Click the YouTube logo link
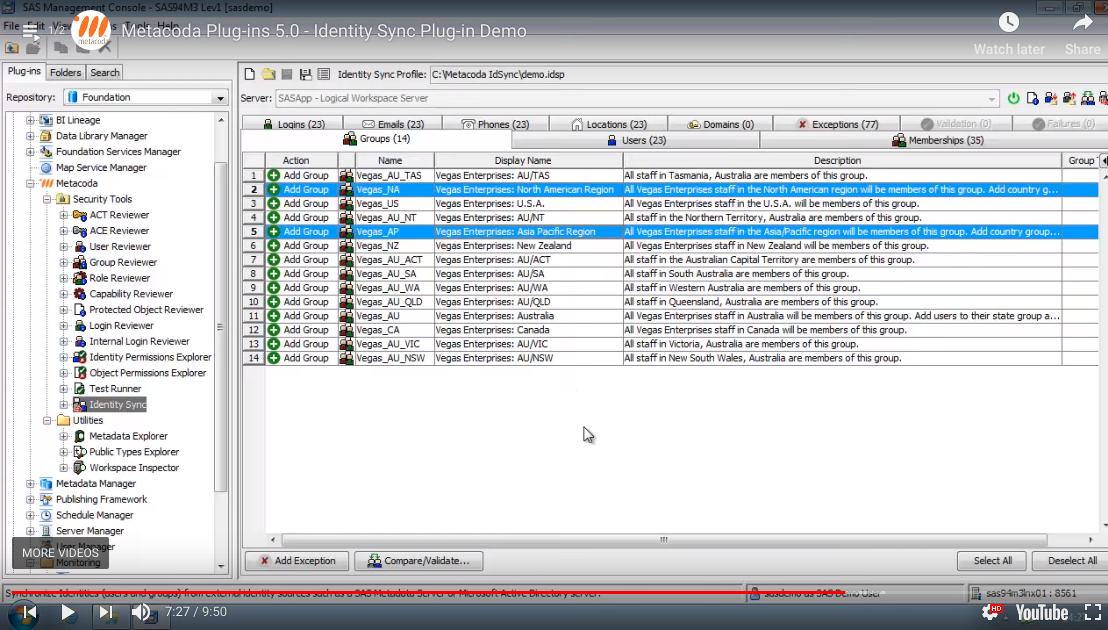 pyautogui.click(x=1042, y=612)
